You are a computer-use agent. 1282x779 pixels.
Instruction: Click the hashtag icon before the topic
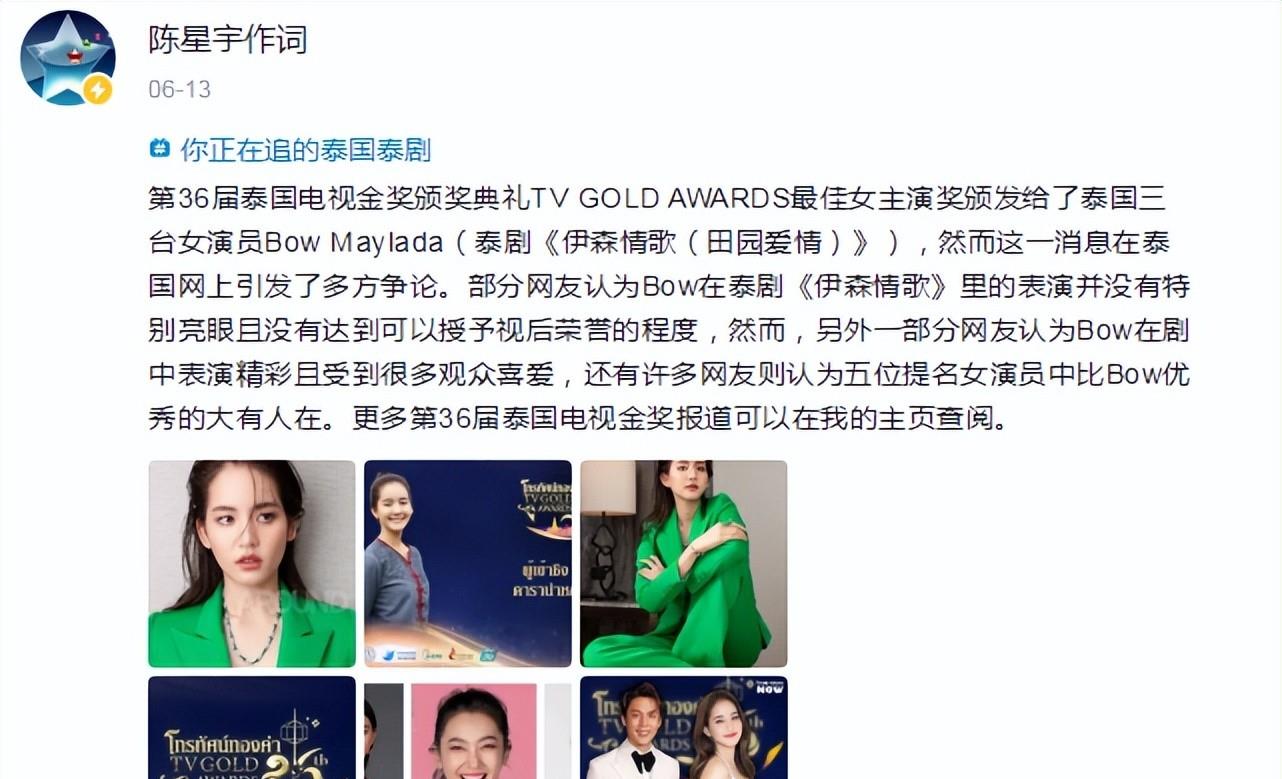point(159,149)
